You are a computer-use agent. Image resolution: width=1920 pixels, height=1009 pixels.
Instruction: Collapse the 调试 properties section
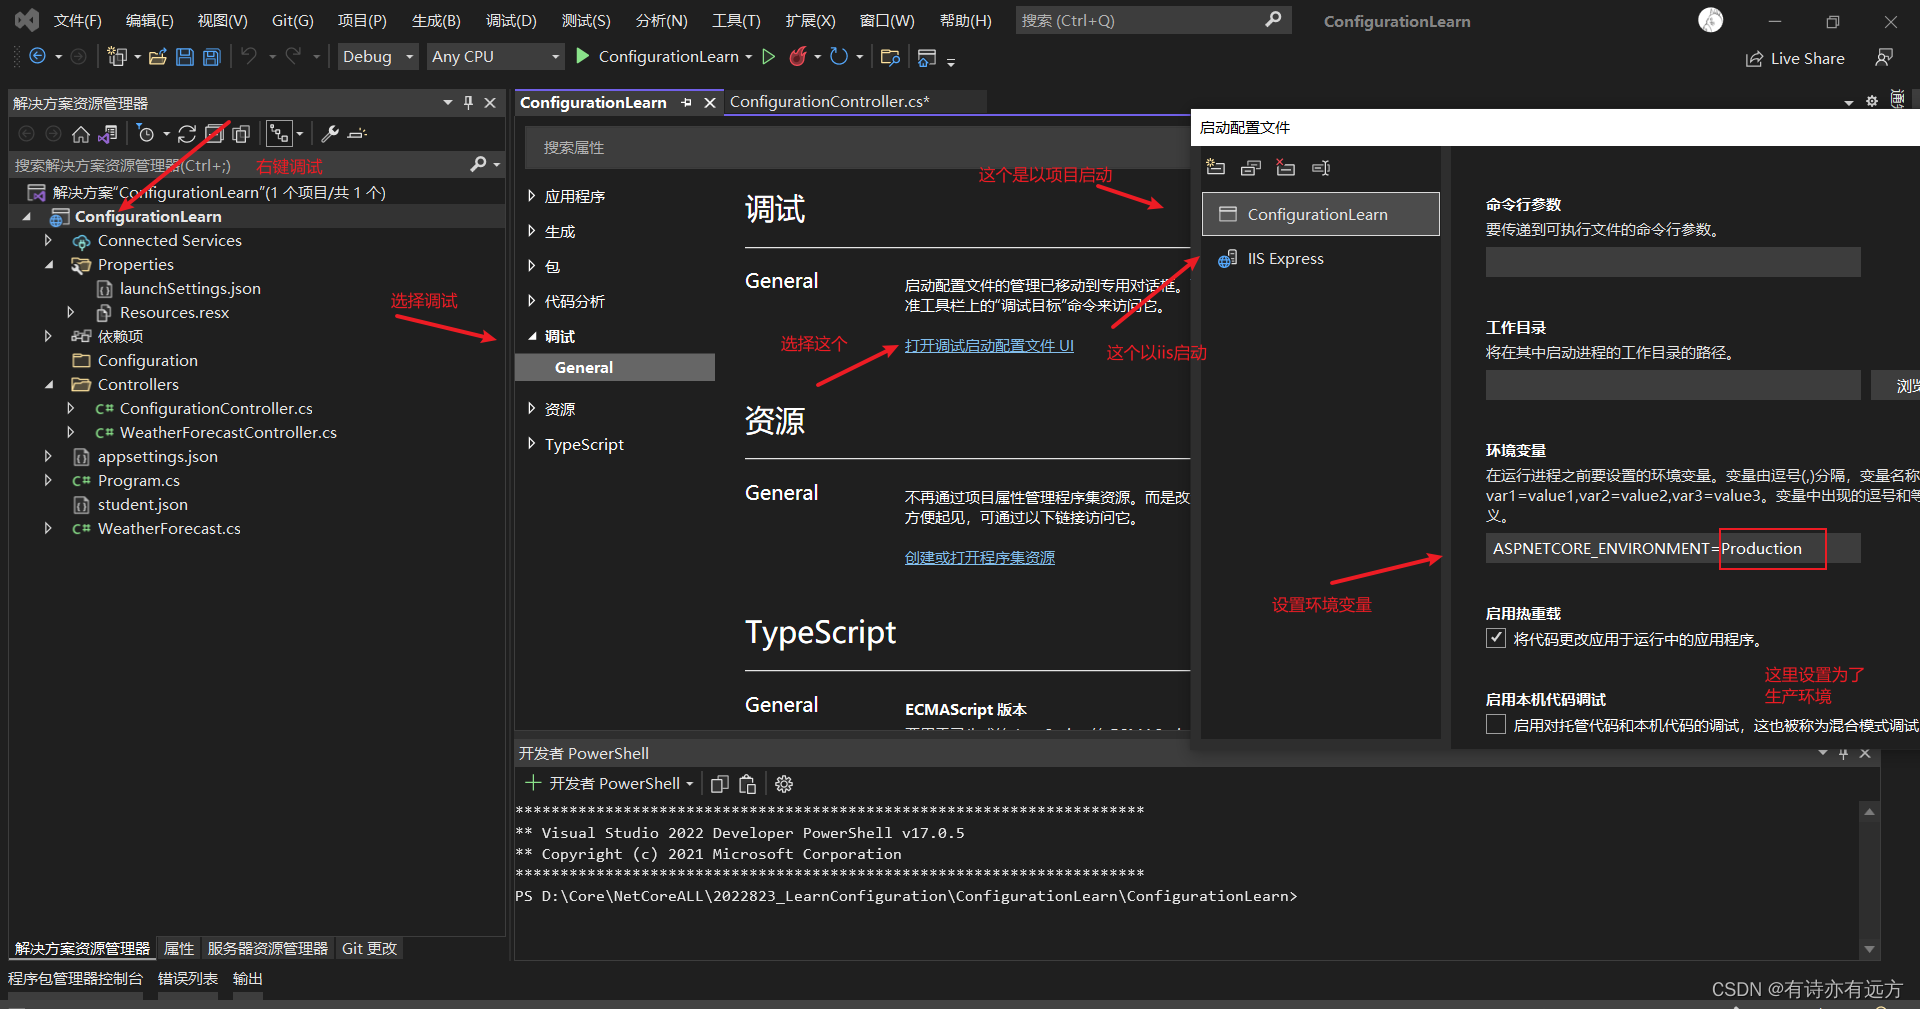click(532, 336)
